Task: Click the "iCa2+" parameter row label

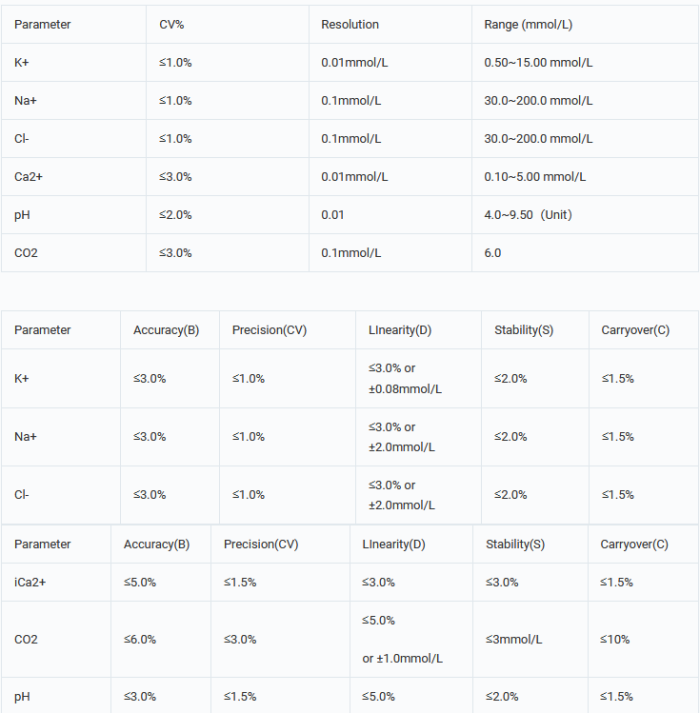Action: click(30, 582)
